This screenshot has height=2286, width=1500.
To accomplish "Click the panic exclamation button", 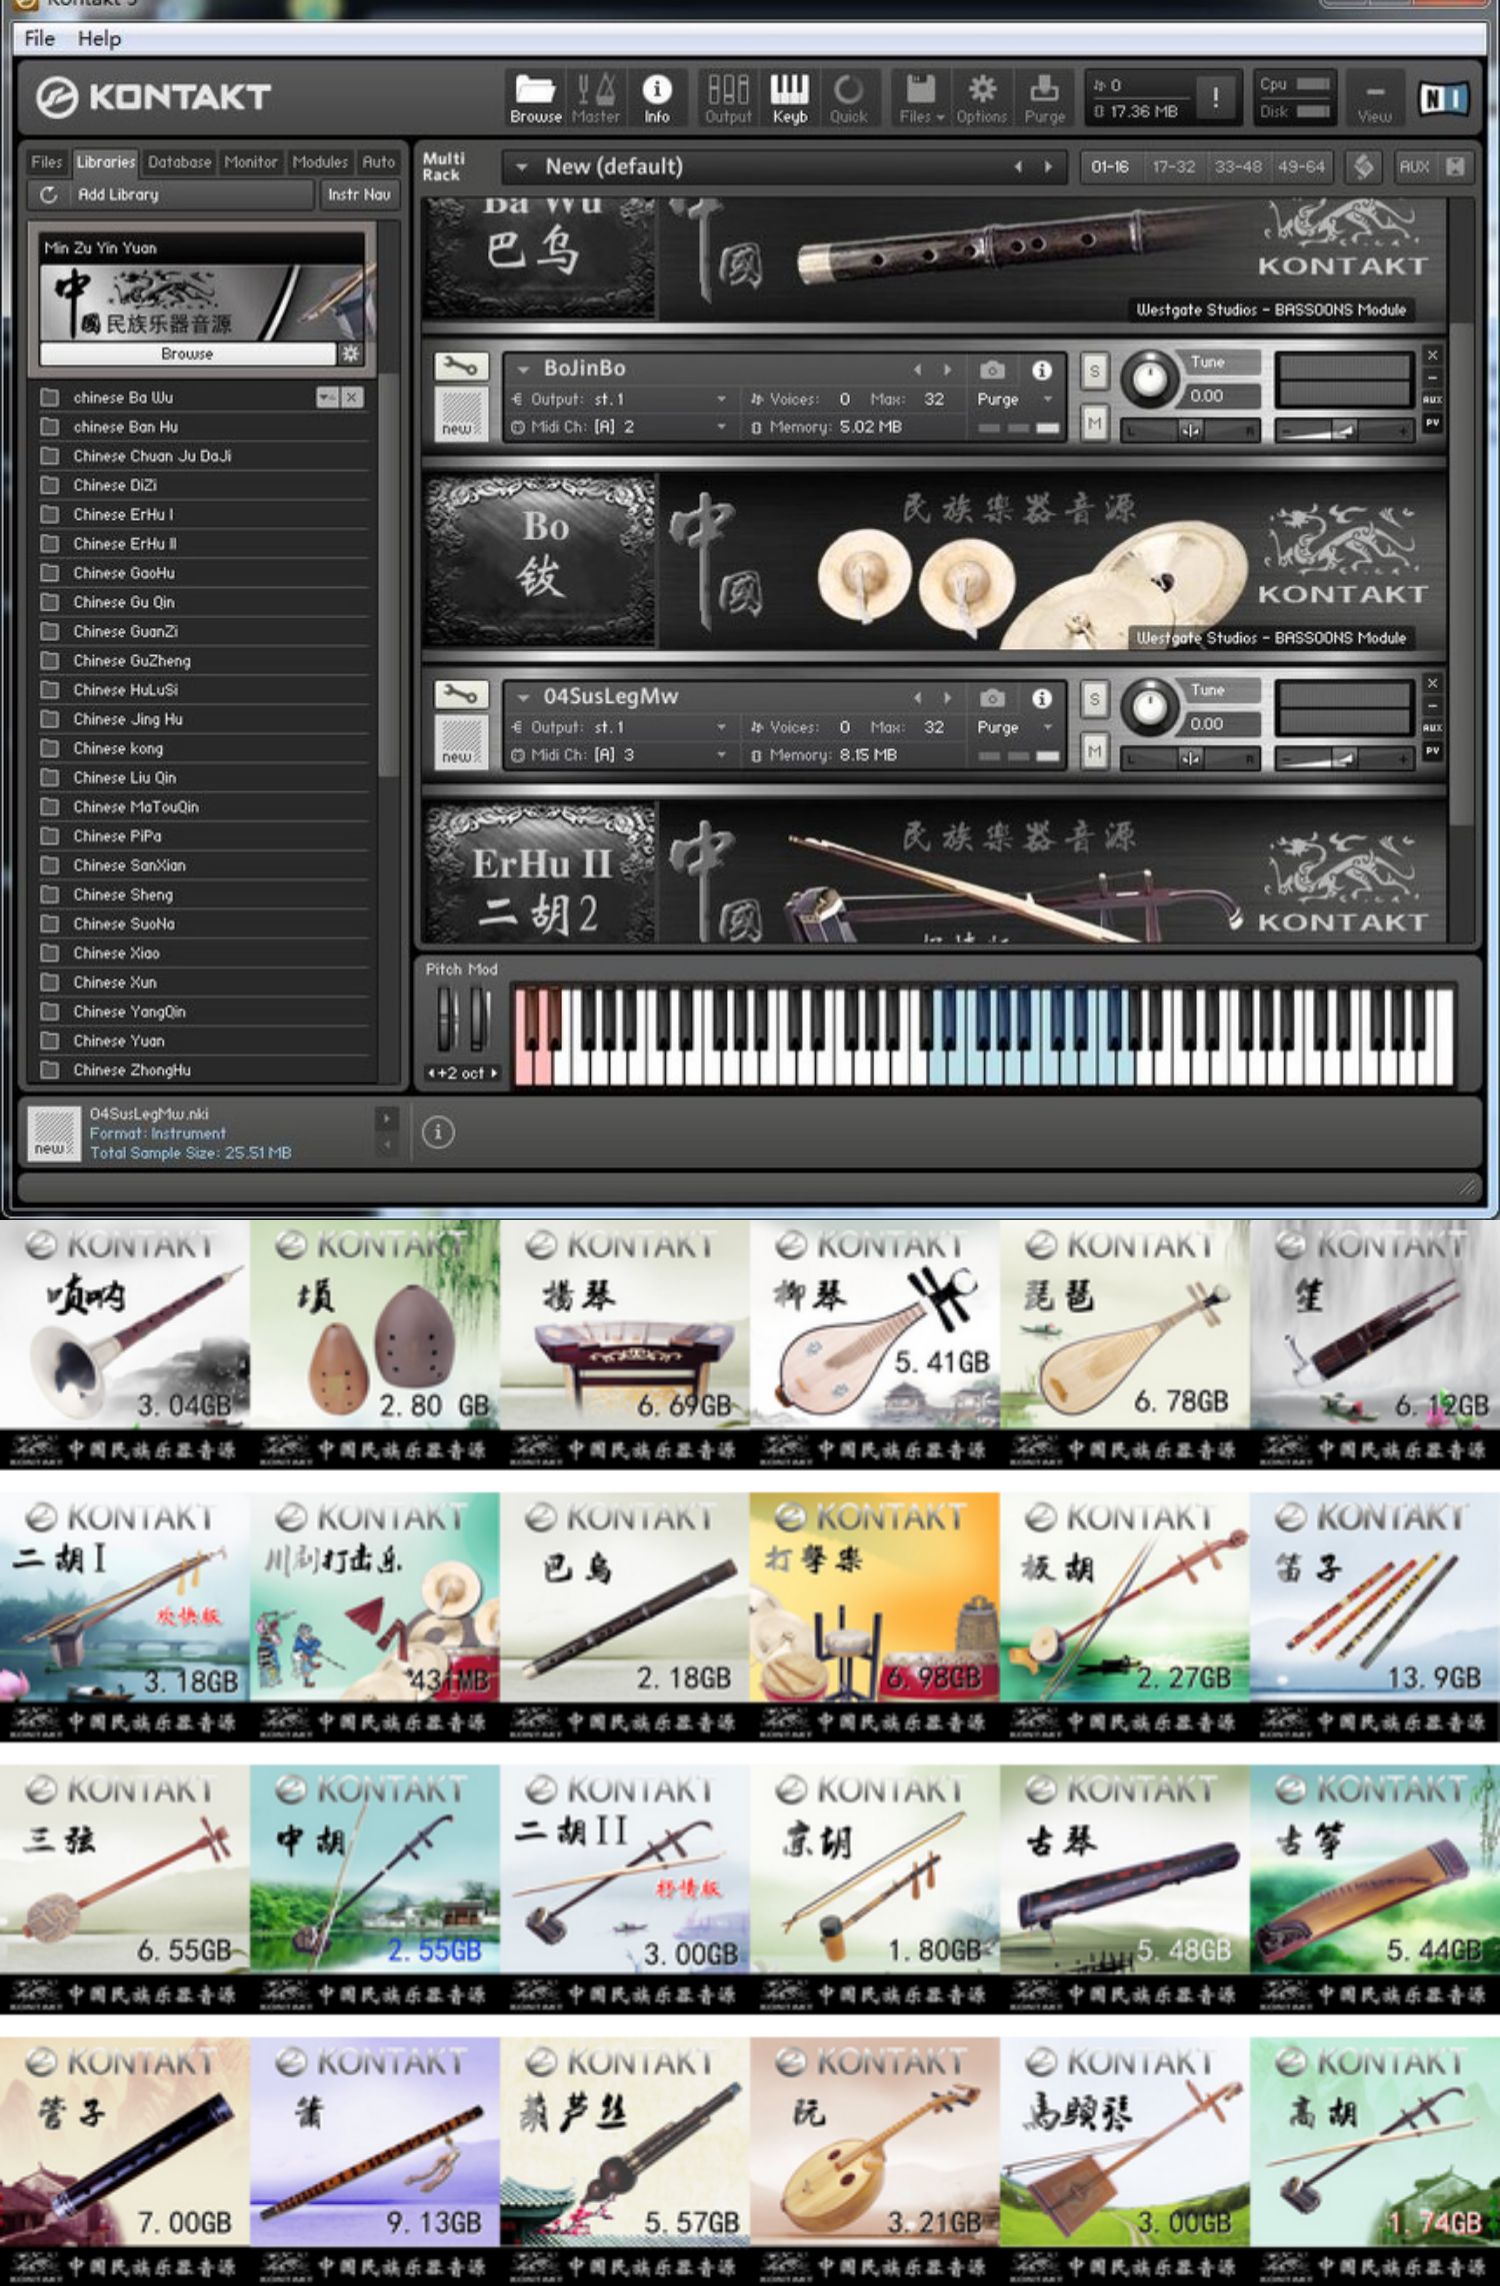I will [1215, 98].
